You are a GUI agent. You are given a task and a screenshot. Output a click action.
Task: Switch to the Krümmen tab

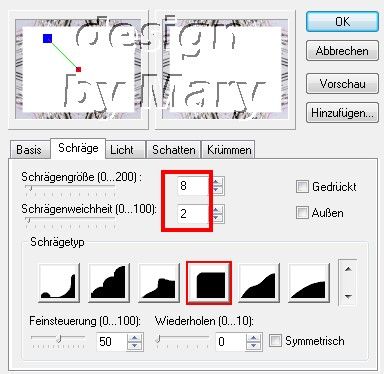[x=229, y=150]
